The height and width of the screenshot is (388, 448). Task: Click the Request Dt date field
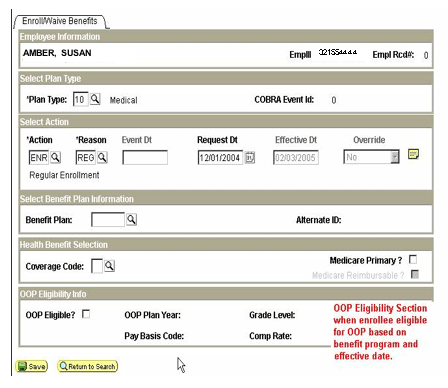(x=220, y=157)
